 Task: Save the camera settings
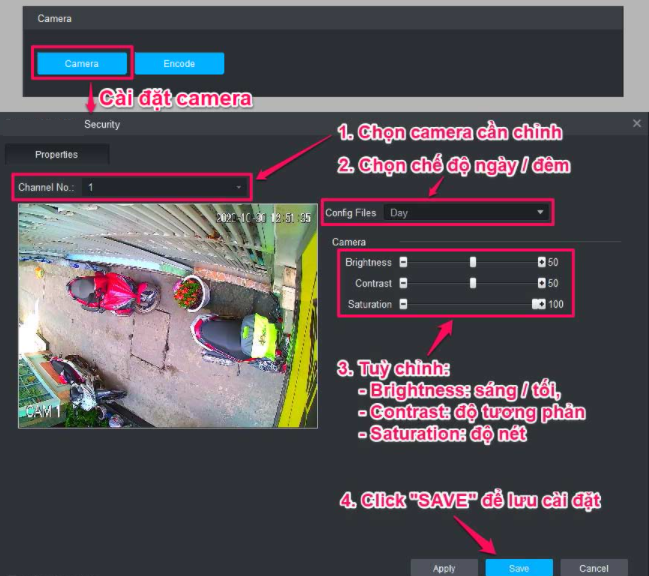(519, 567)
